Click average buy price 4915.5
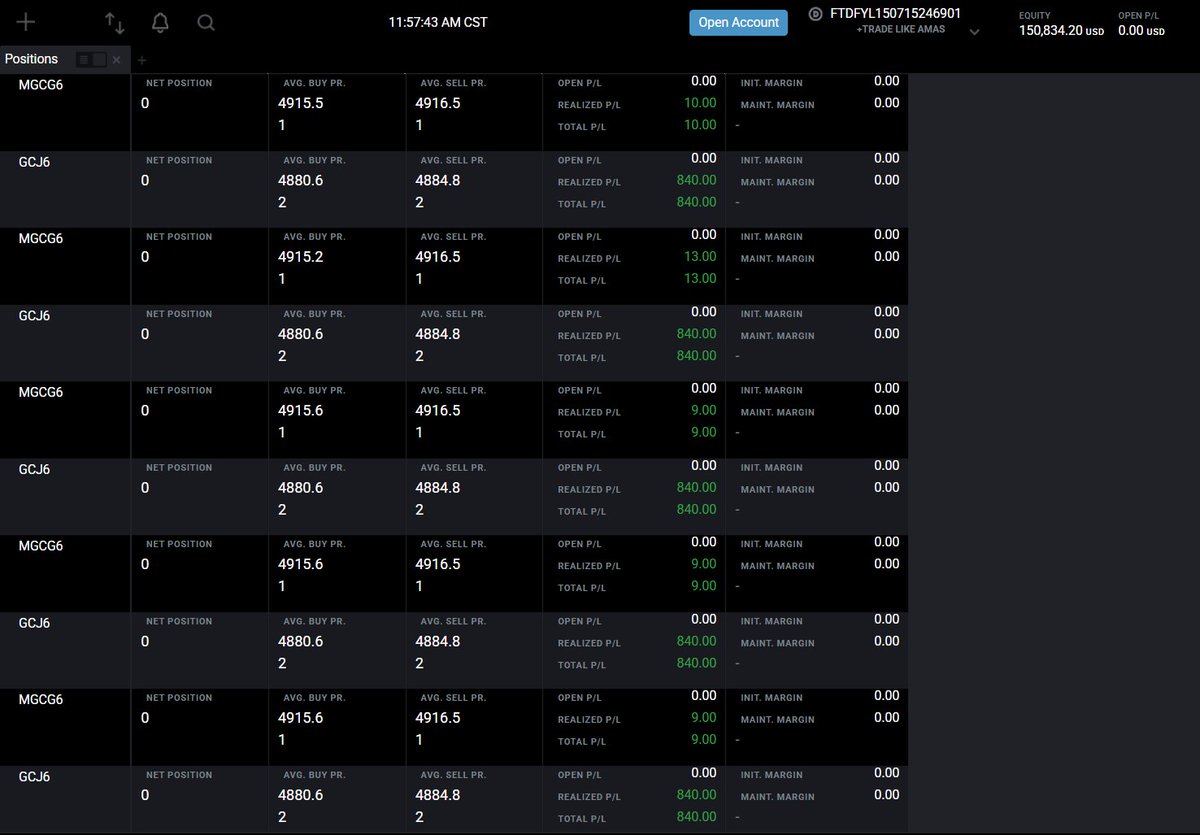 300,103
